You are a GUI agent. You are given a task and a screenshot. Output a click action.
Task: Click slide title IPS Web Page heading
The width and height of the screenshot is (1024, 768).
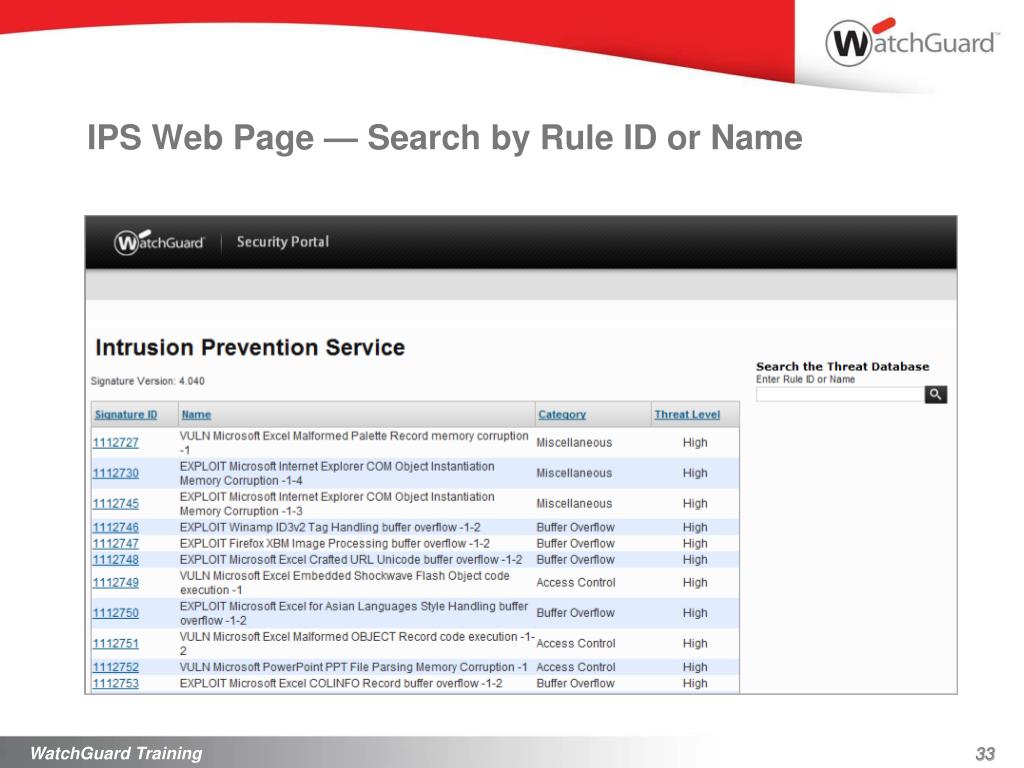click(x=445, y=138)
